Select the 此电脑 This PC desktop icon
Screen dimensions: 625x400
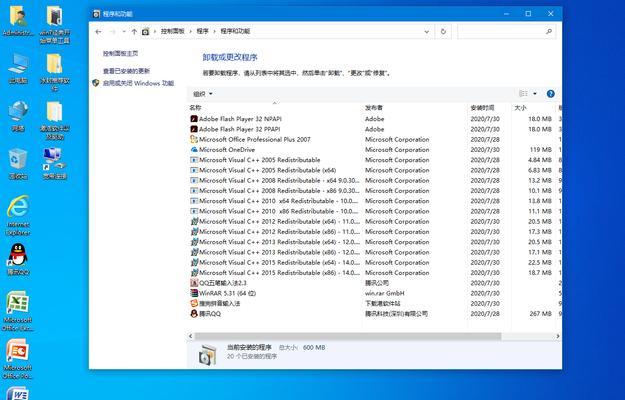click(18, 68)
